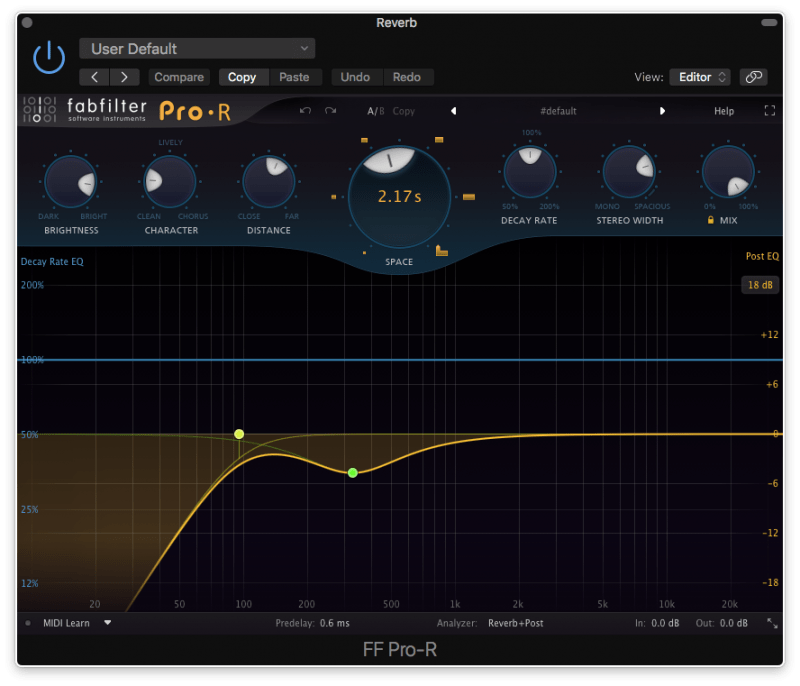The height and width of the screenshot is (686, 800).
Task: Open the View Editor dropdown
Action: coord(700,77)
